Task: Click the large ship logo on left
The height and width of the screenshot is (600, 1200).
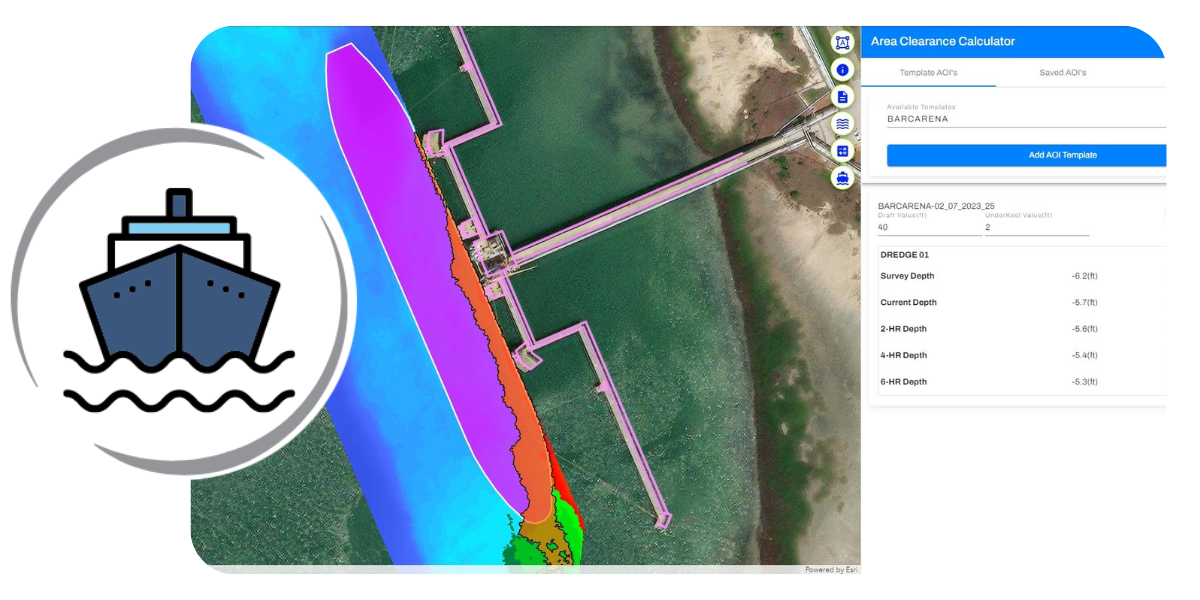Action: click(178, 300)
